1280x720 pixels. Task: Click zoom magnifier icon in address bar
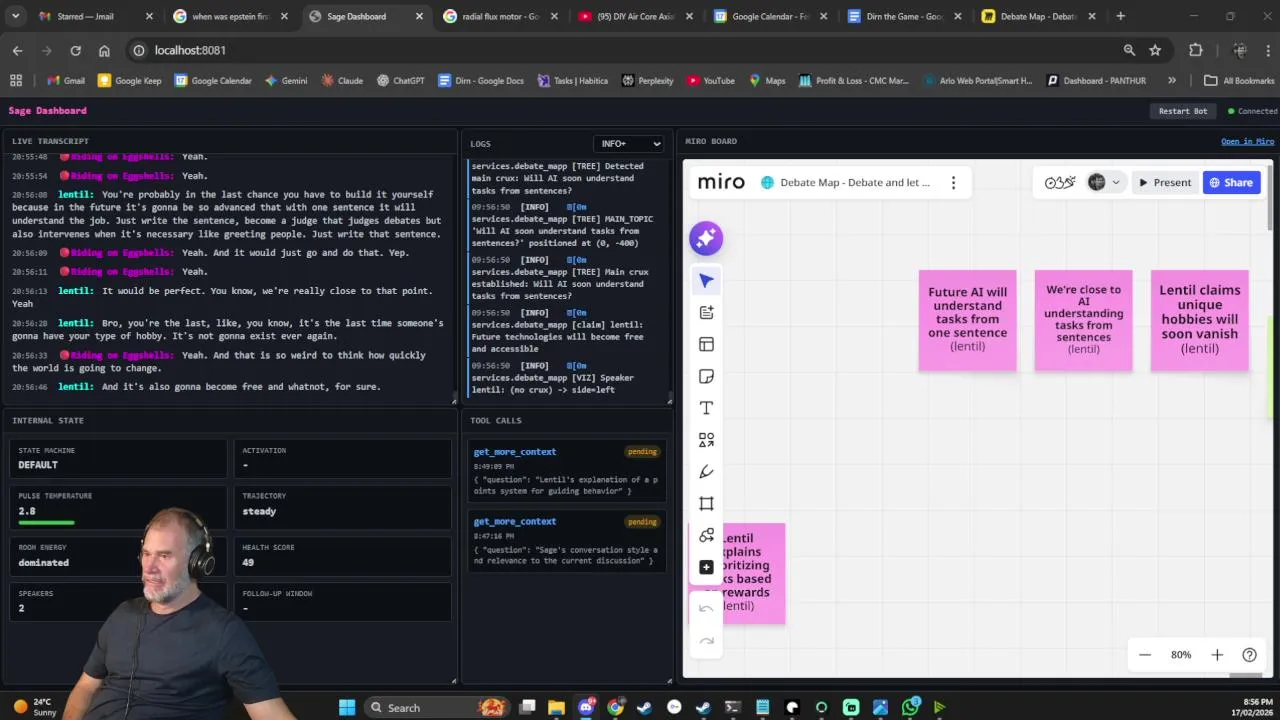pyautogui.click(x=1129, y=50)
